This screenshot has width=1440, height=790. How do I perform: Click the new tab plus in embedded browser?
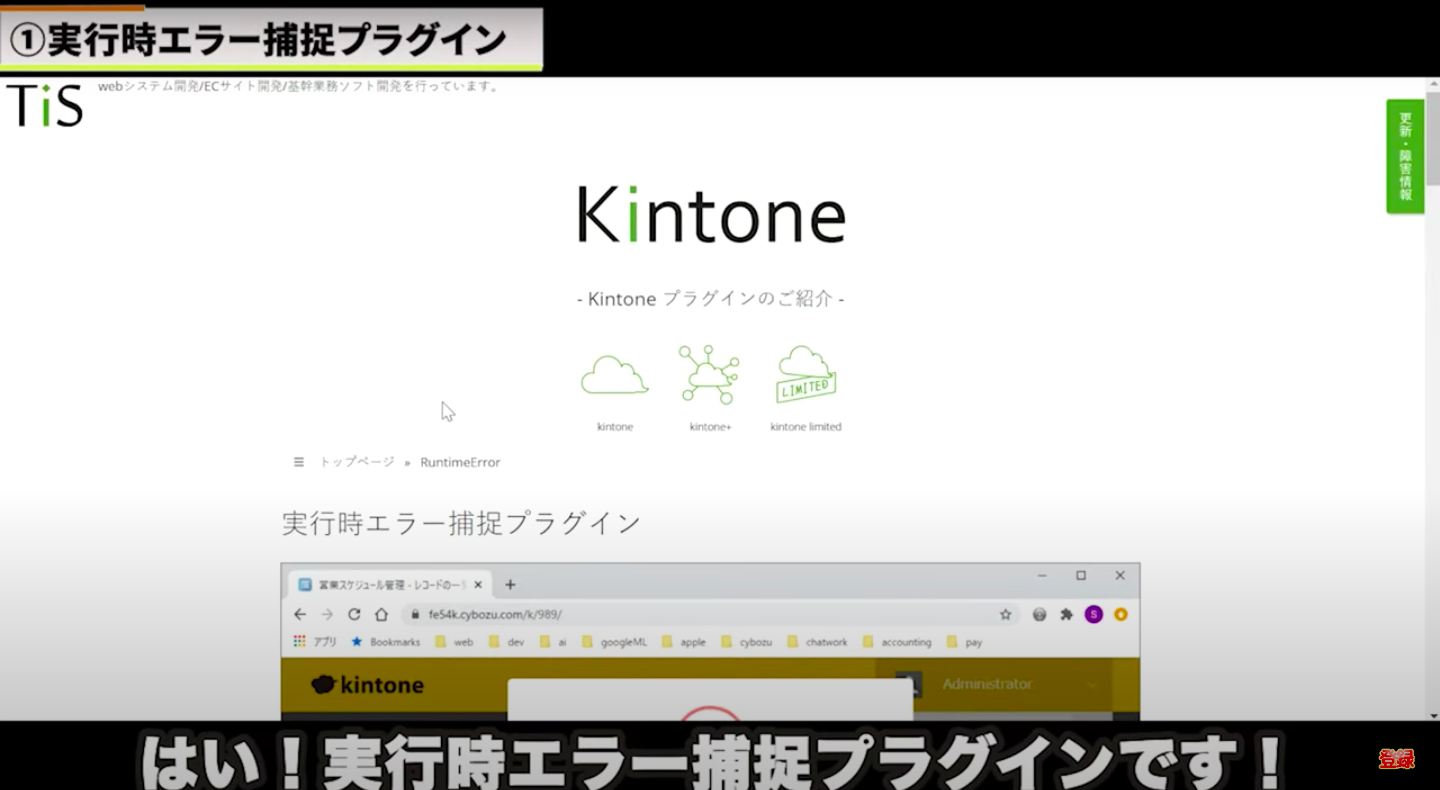[x=510, y=585]
